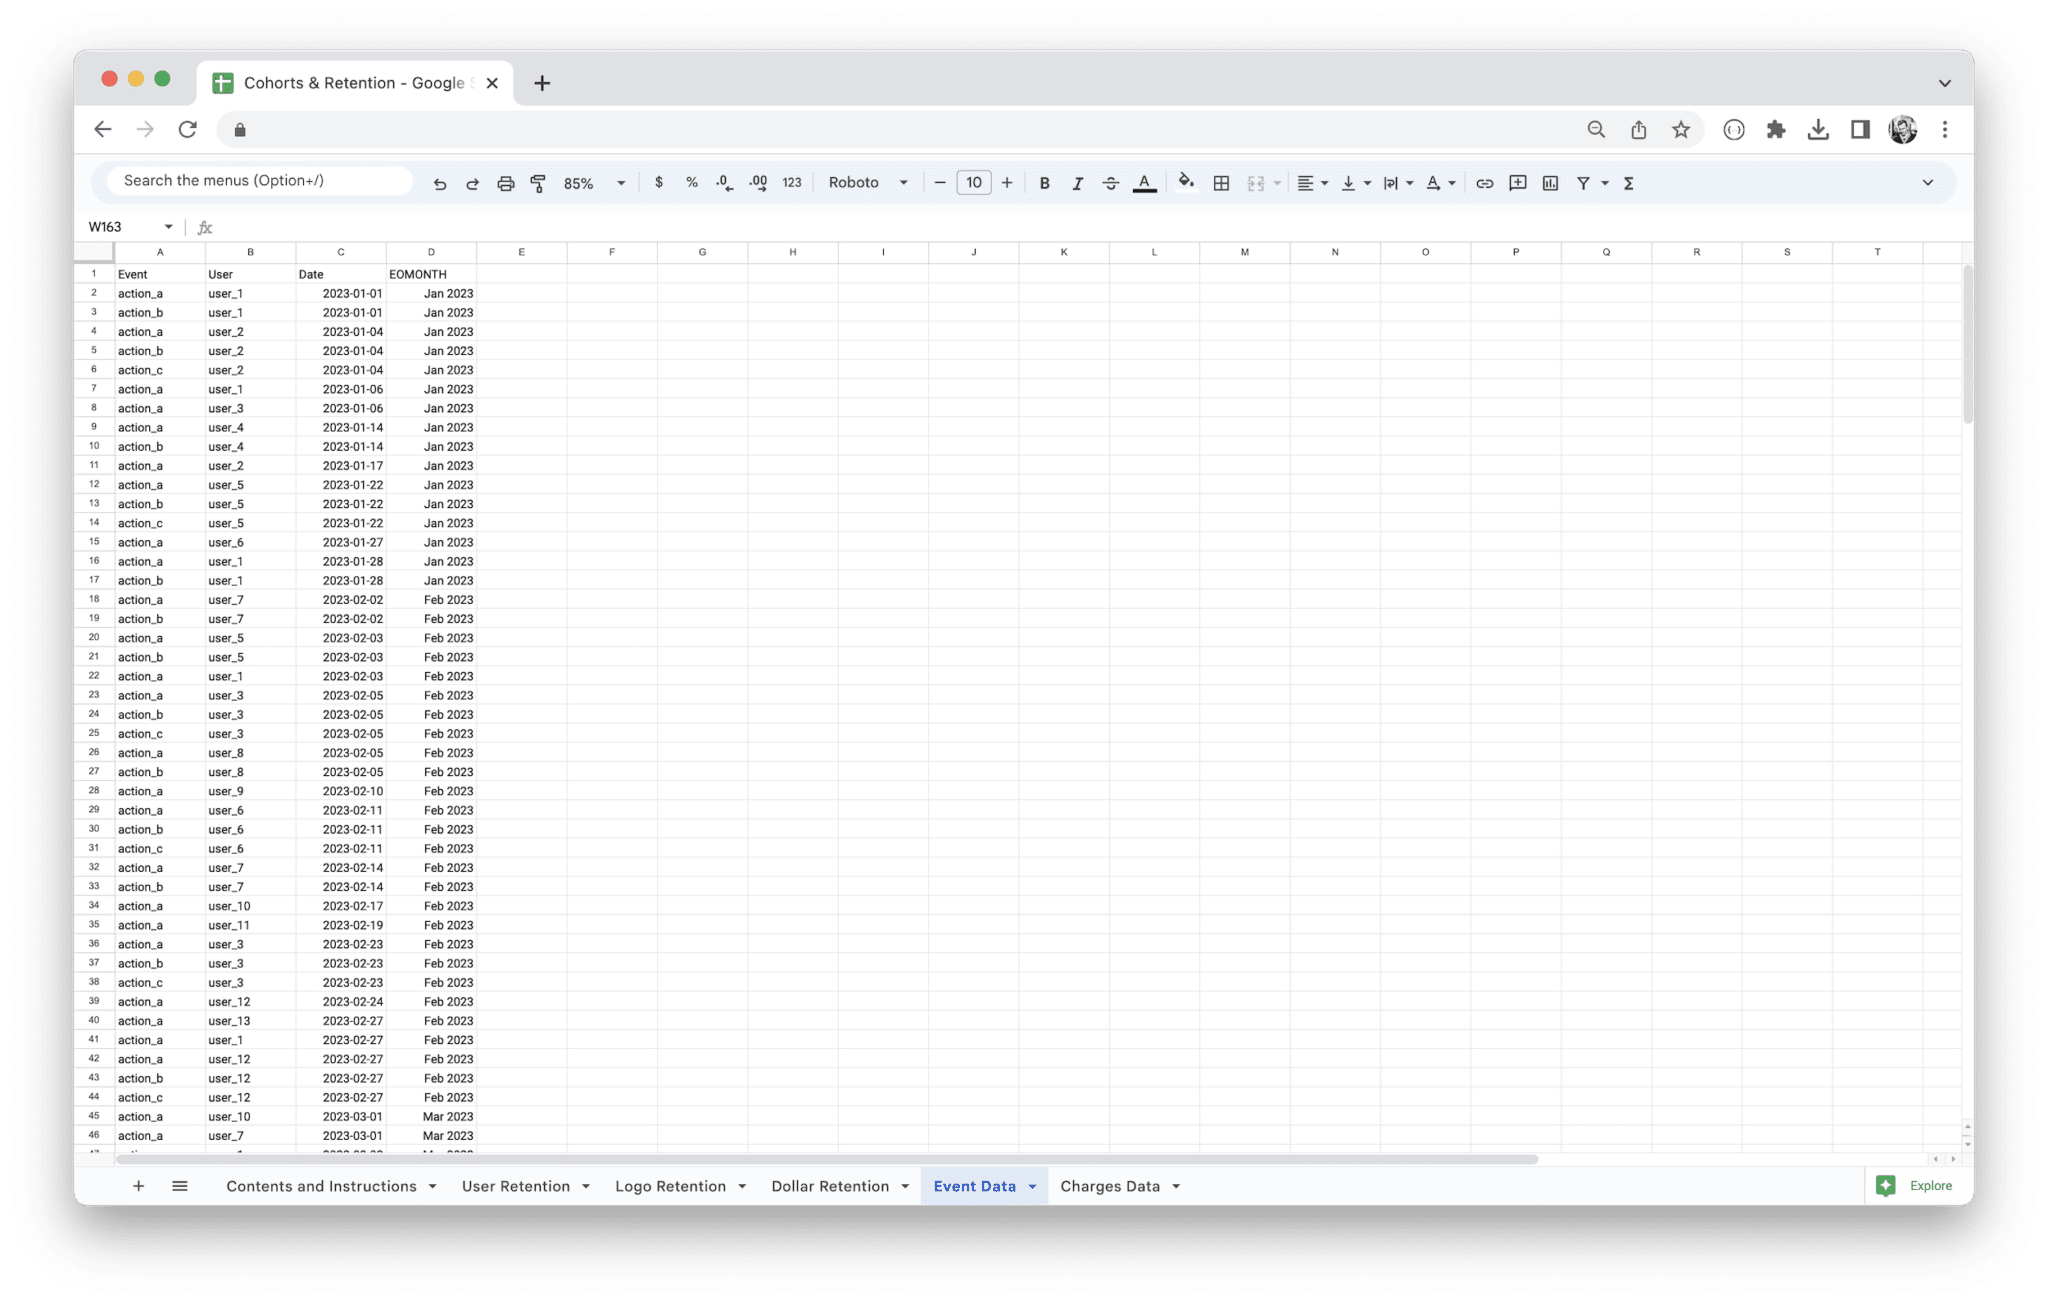This screenshot has width=2048, height=1303.
Task: Click the Insert comment icon
Action: (x=1517, y=183)
